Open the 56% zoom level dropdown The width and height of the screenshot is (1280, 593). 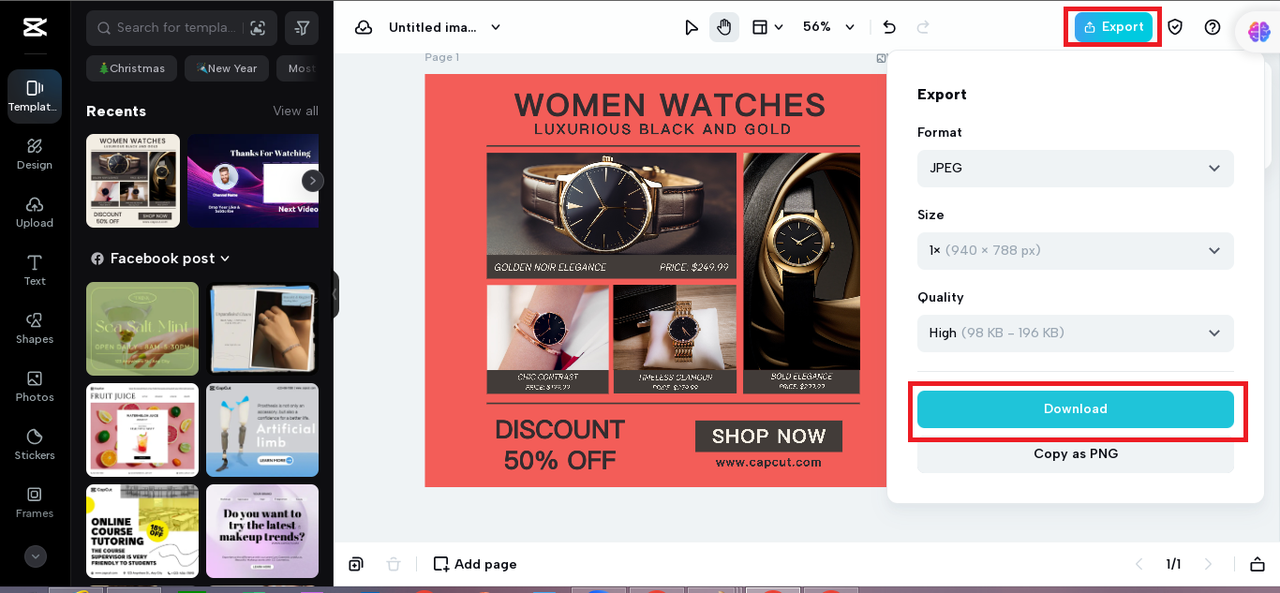tap(829, 27)
